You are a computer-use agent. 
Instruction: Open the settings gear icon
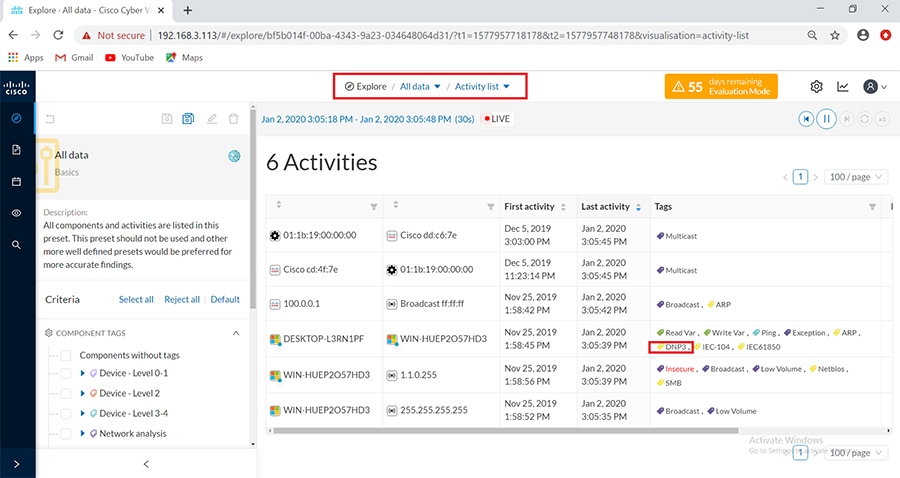click(x=816, y=87)
